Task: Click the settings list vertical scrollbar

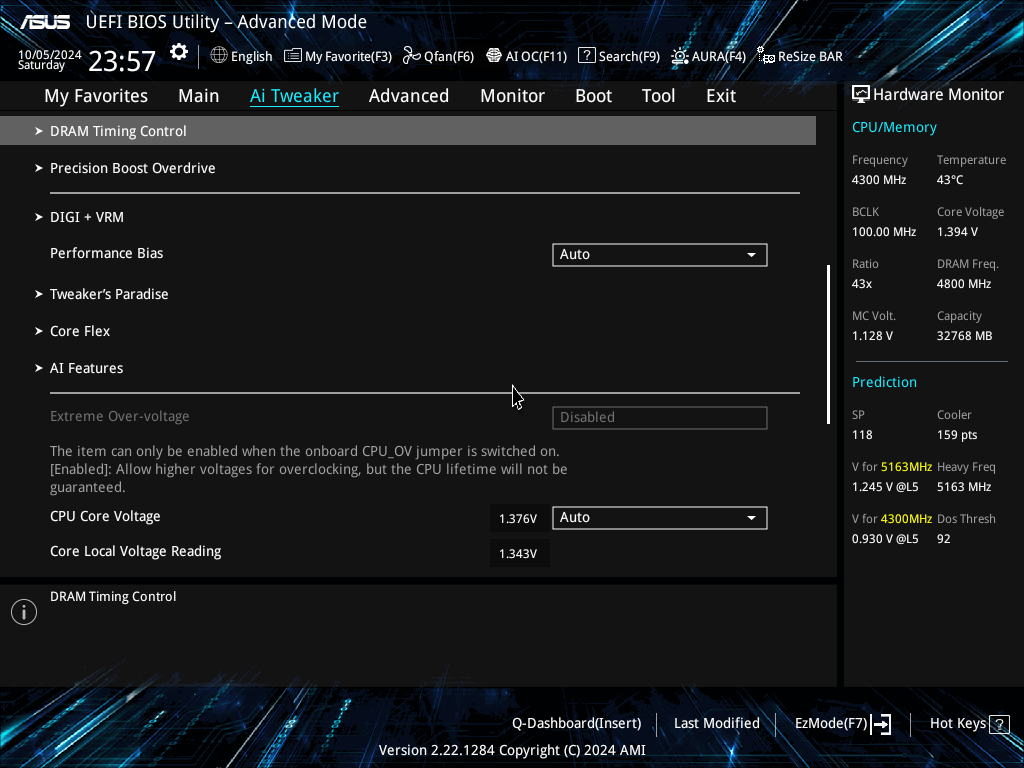Action: 829,344
